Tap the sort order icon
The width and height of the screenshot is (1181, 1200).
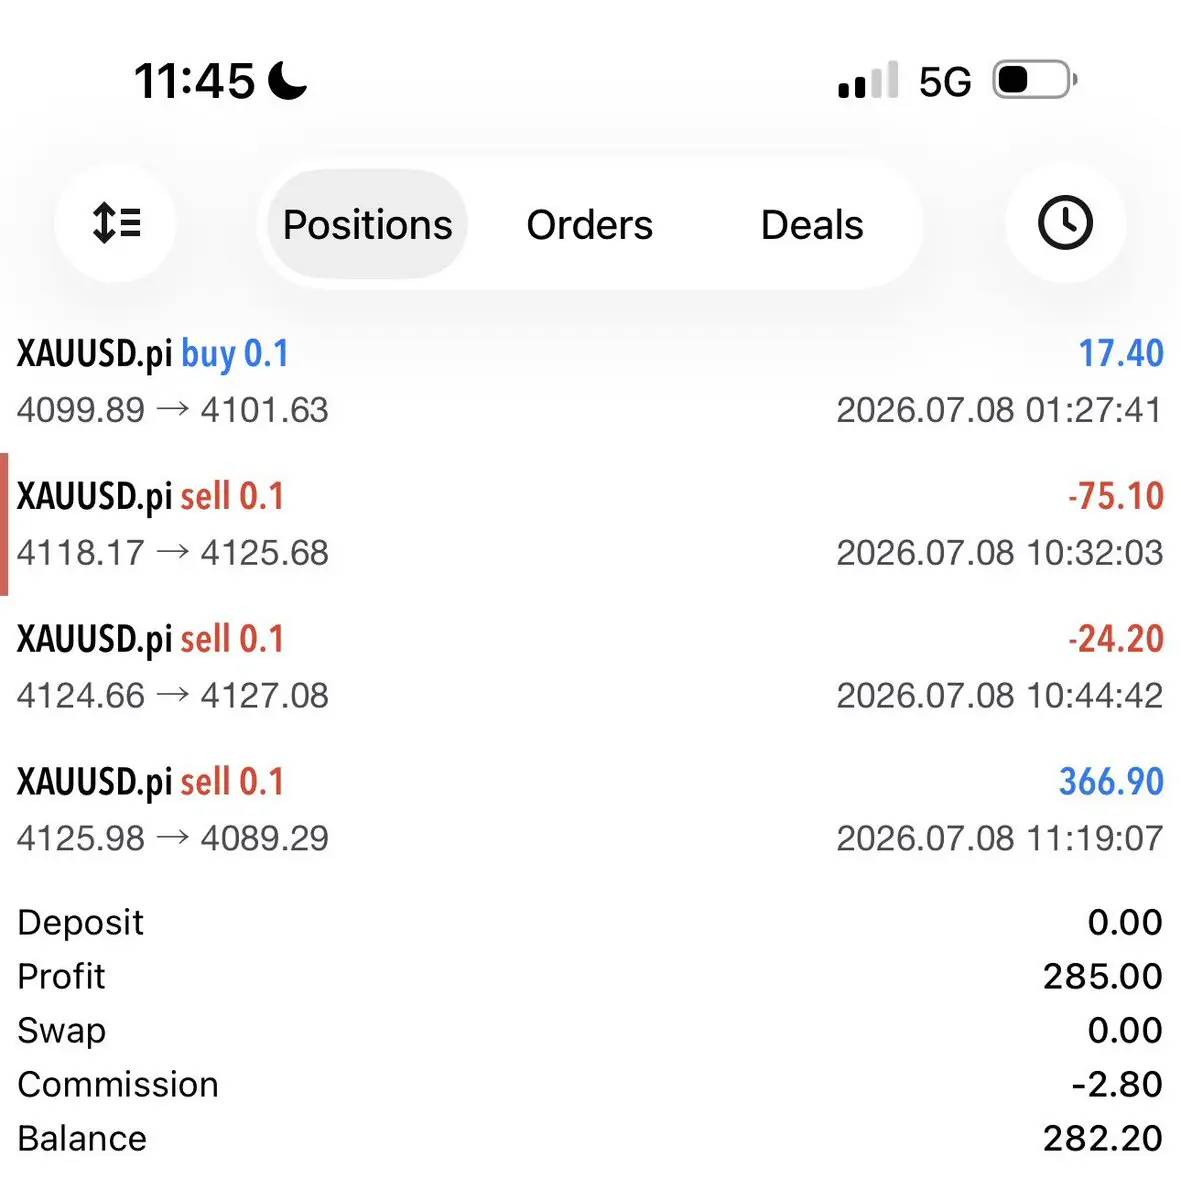click(117, 223)
